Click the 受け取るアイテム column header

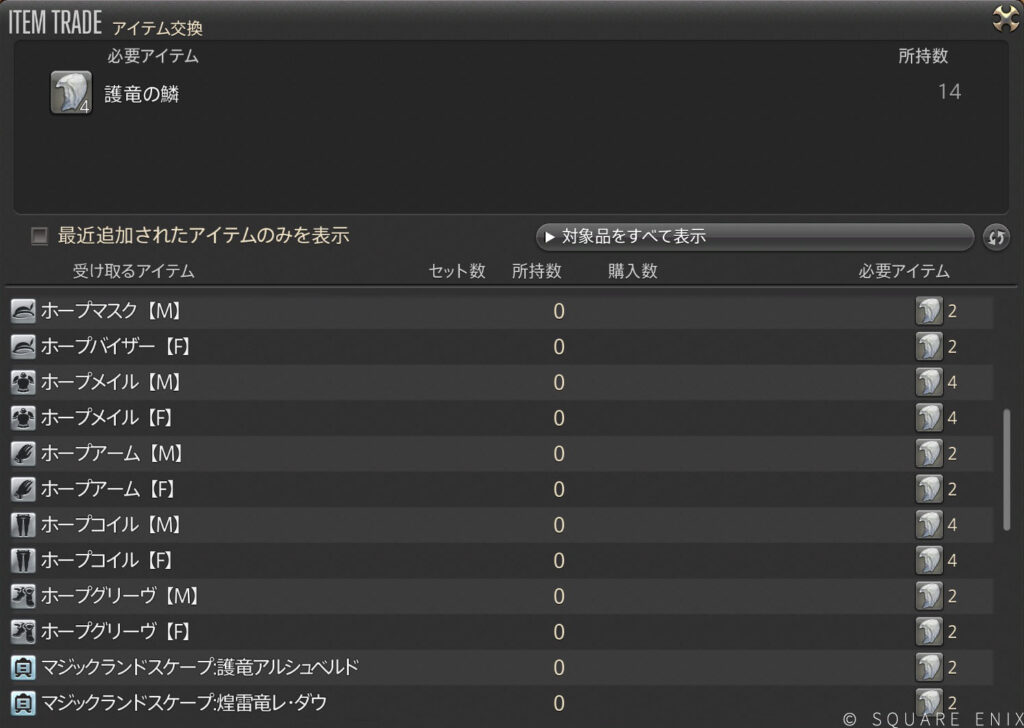pyautogui.click(x=133, y=271)
